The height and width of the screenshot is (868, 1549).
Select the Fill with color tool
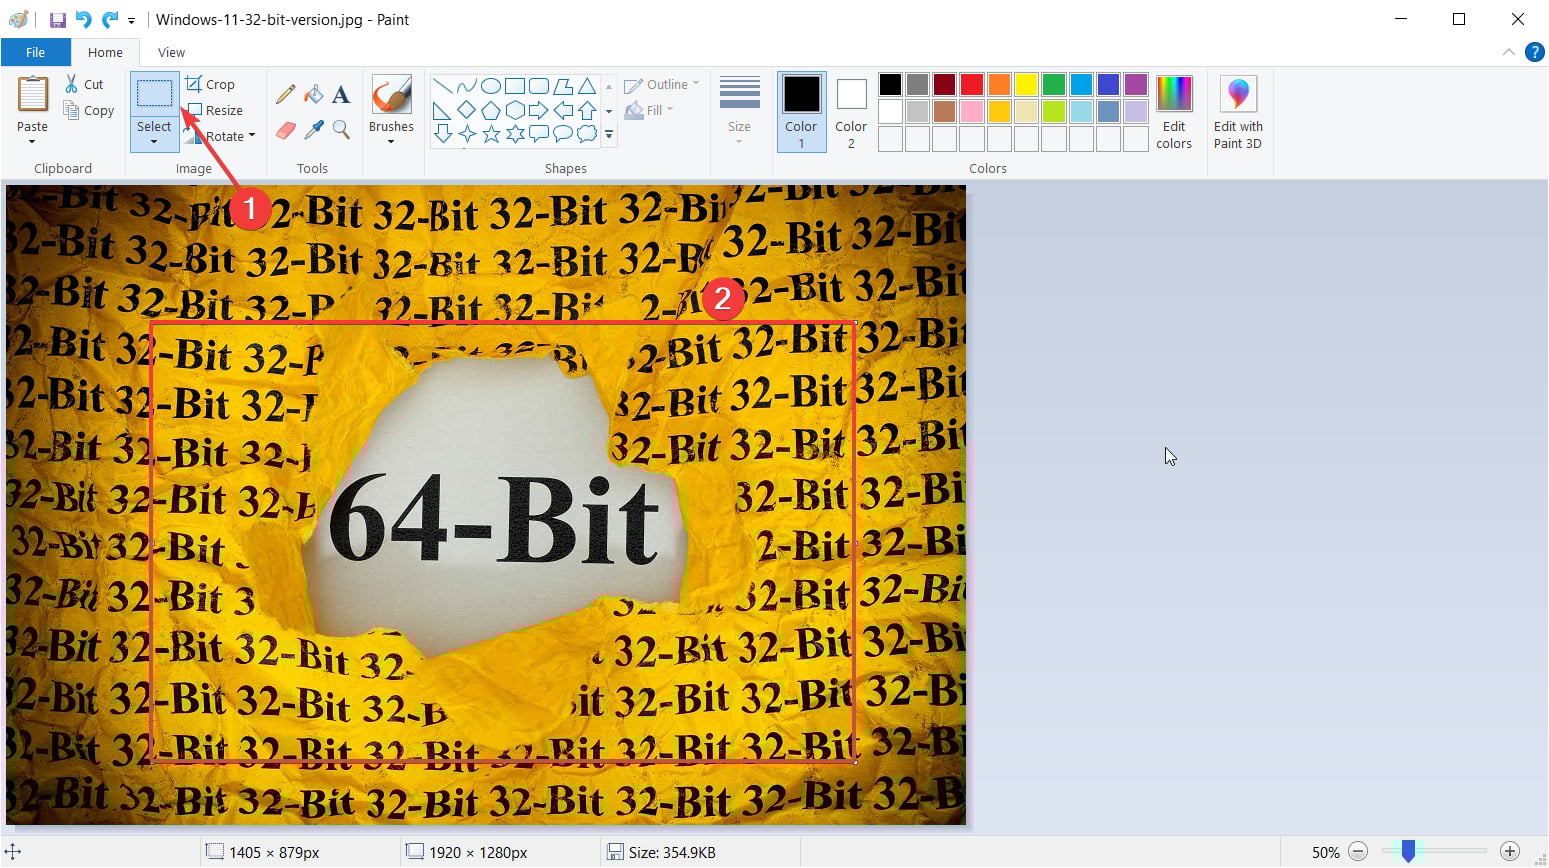pyautogui.click(x=313, y=93)
